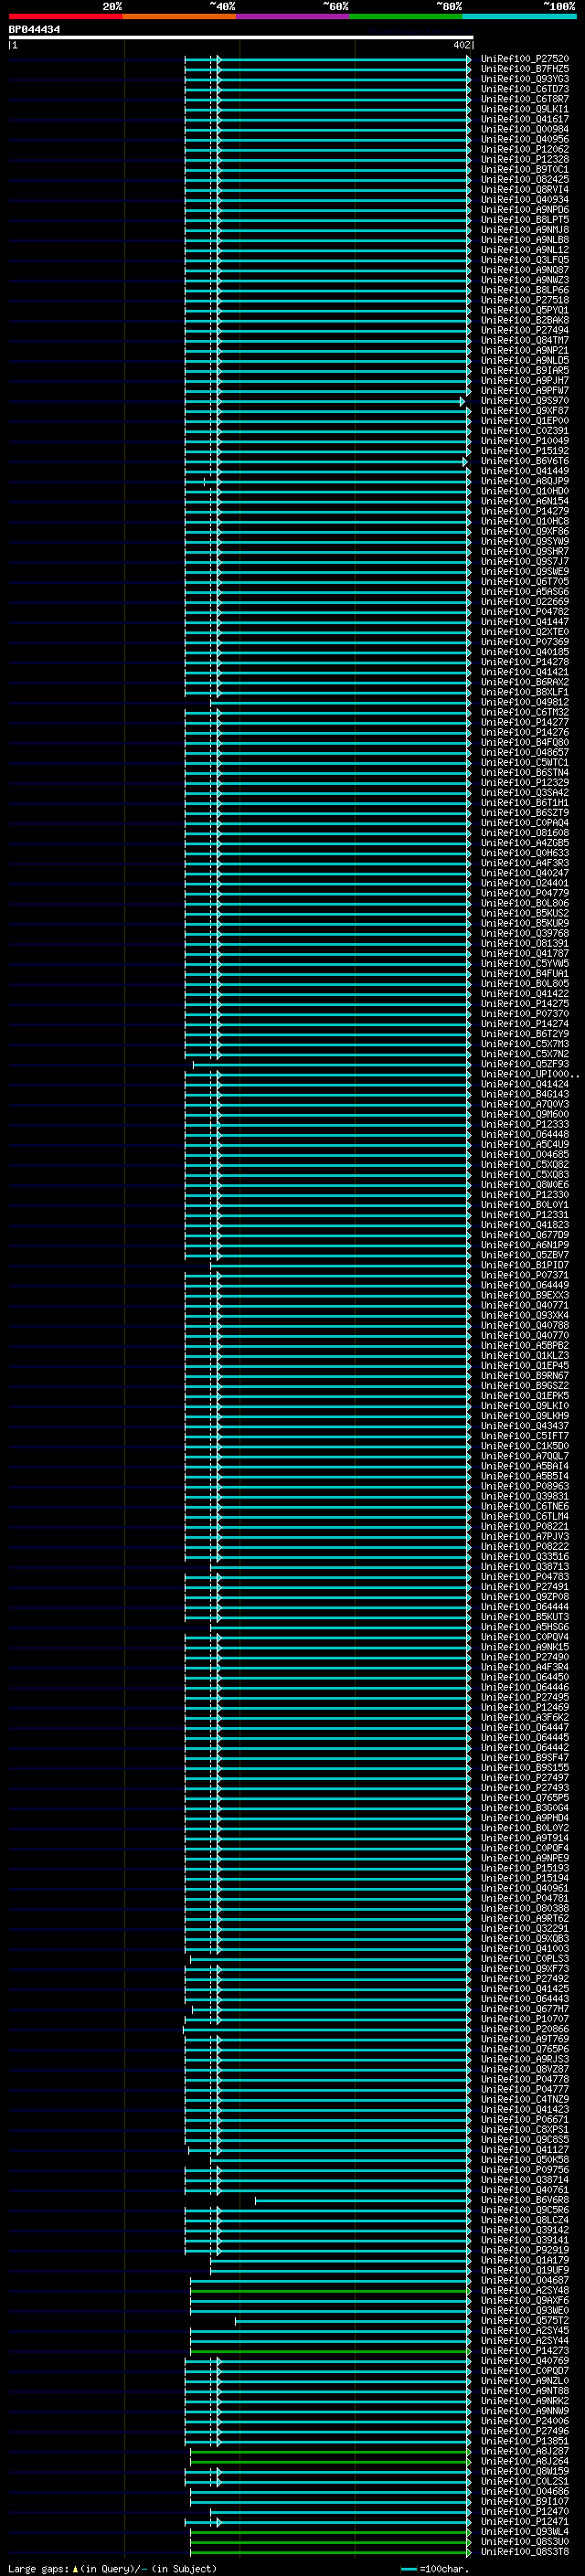
Task: Click the white query length bar under BP044434
Action: point(241,38)
